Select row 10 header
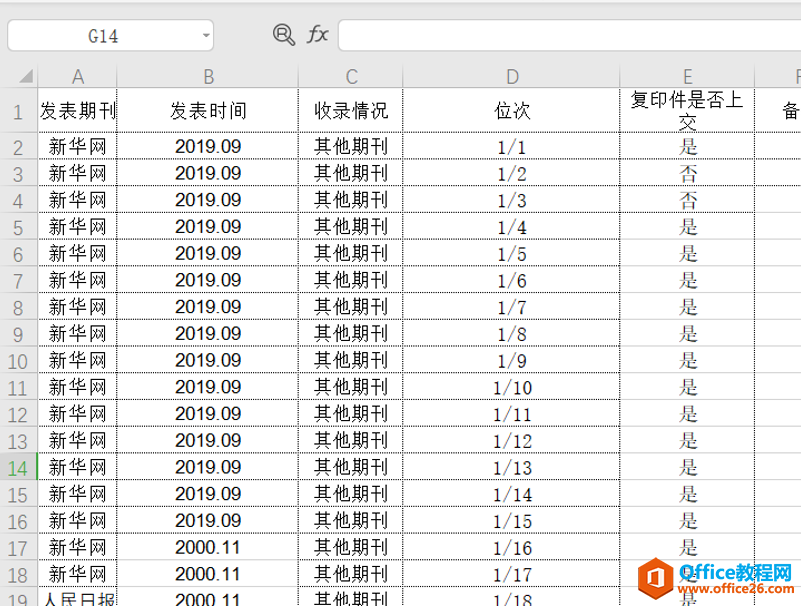 18,361
